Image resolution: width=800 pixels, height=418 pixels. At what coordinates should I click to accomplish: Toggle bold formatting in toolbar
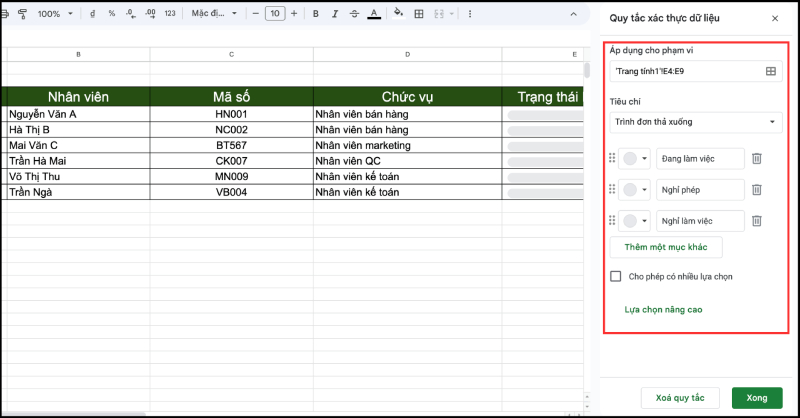pos(315,14)
